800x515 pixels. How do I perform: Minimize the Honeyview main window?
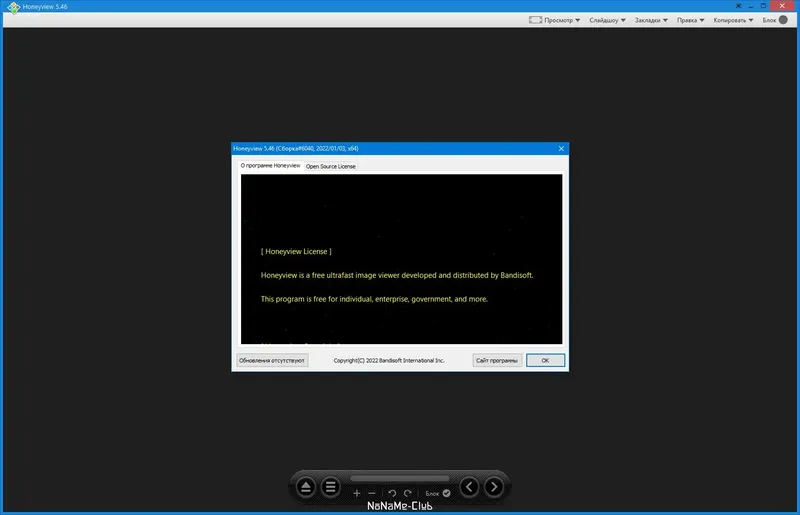751,6
